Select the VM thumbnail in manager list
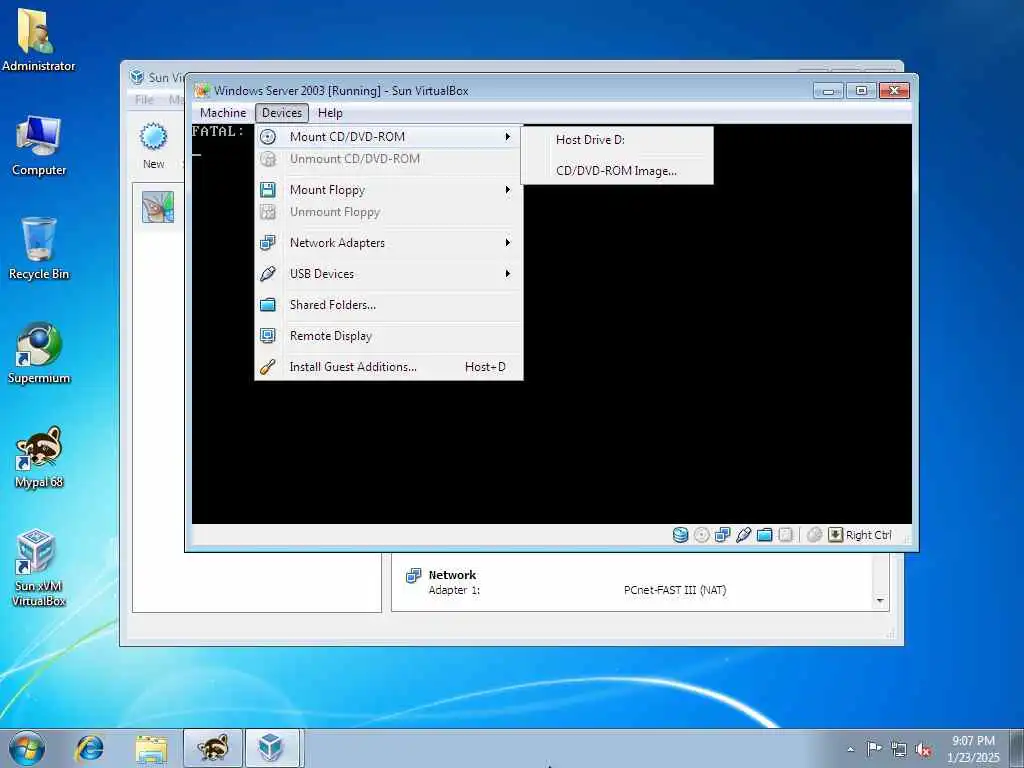This screenshot has width=1024, height=768. tap(158, 207)
